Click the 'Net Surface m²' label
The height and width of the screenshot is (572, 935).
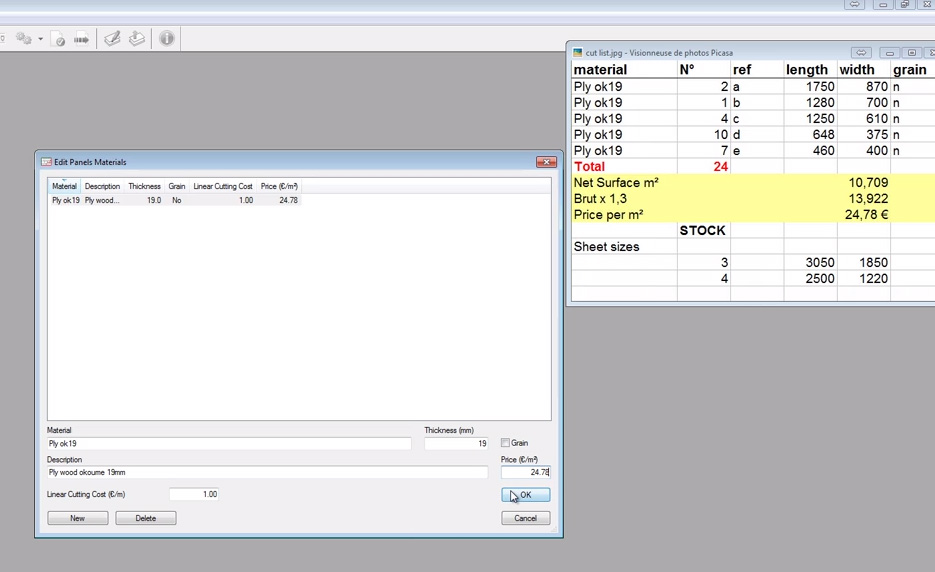coord(616,183)
